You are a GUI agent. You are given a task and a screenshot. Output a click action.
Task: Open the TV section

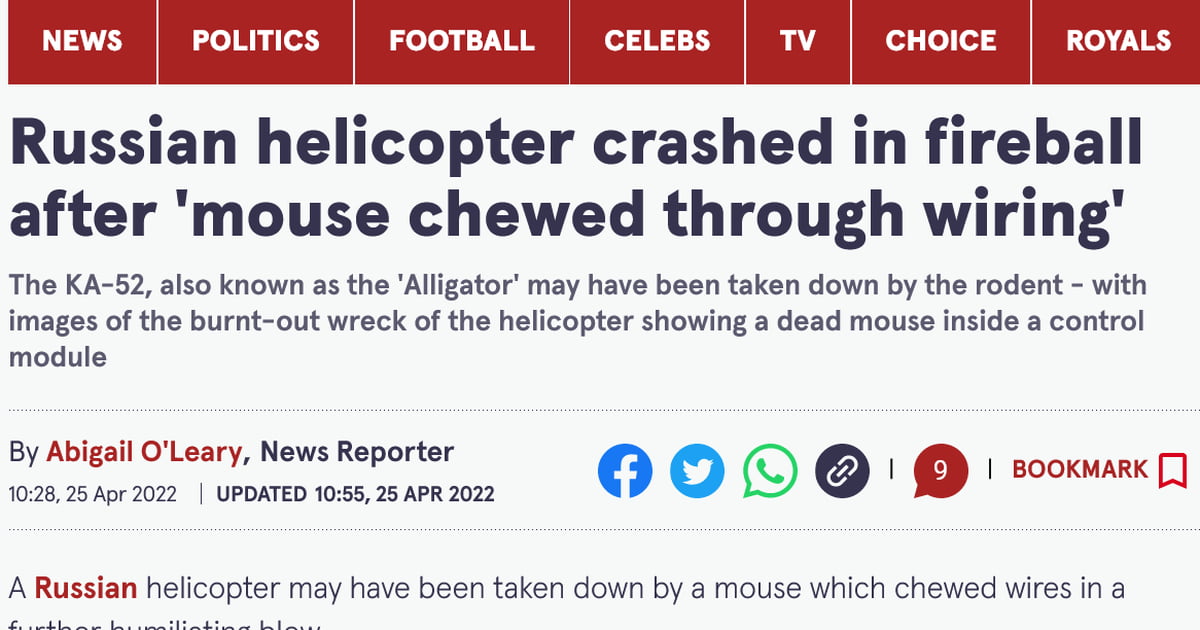pyautogui.click(x=797, y=41)
